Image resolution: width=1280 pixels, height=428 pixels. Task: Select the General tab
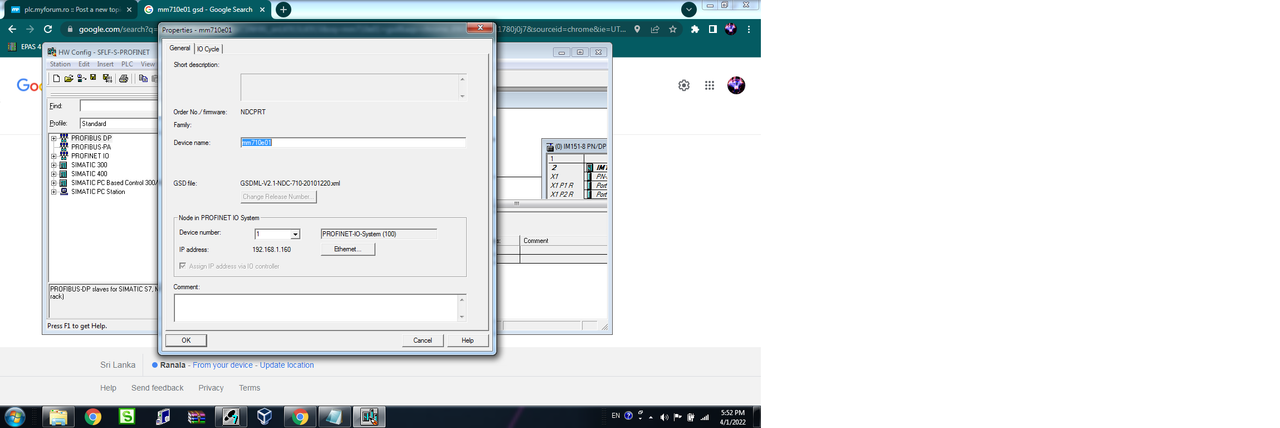180,48
